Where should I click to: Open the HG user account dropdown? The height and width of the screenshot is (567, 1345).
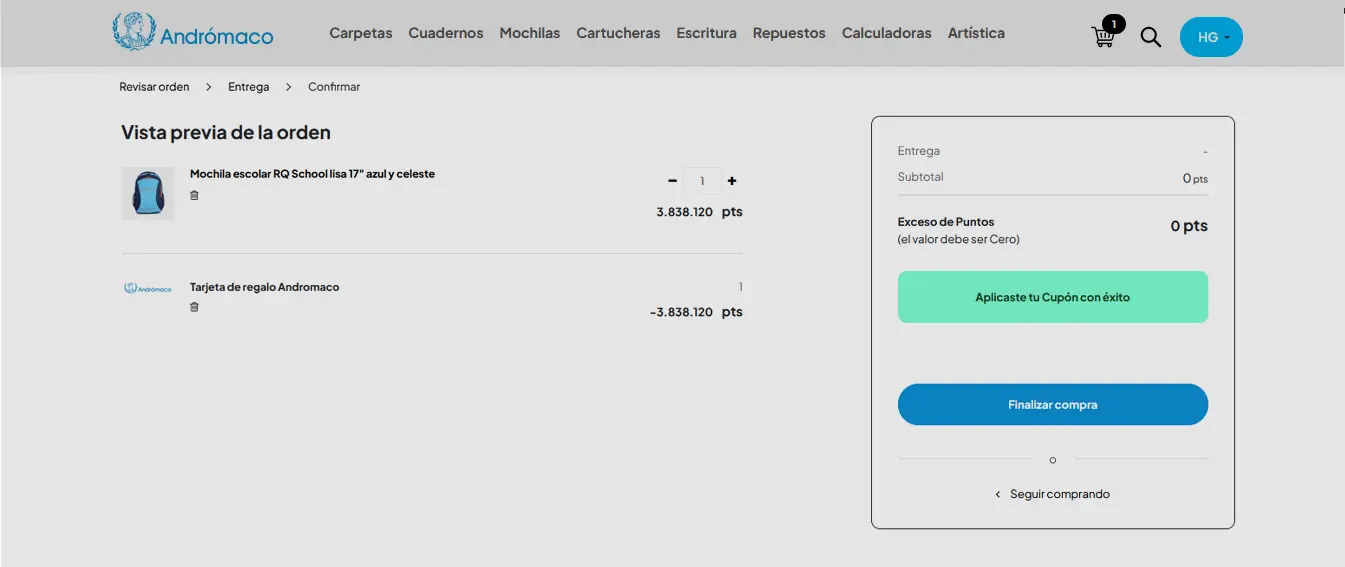pyautogui.click(x=1211, y=37)
